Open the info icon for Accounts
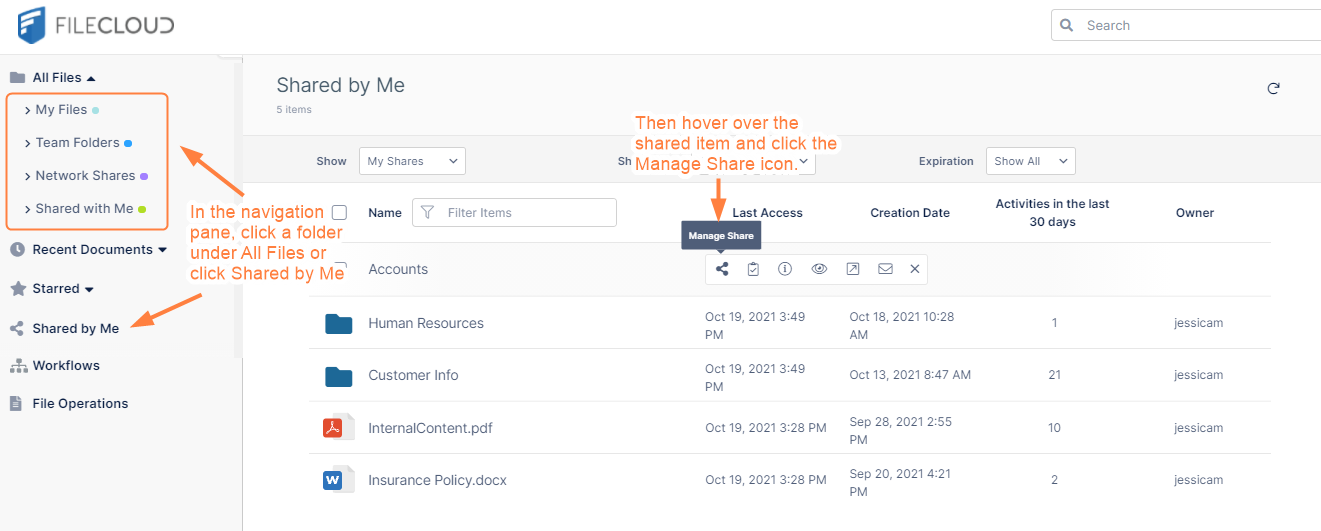 pos(785,269)
